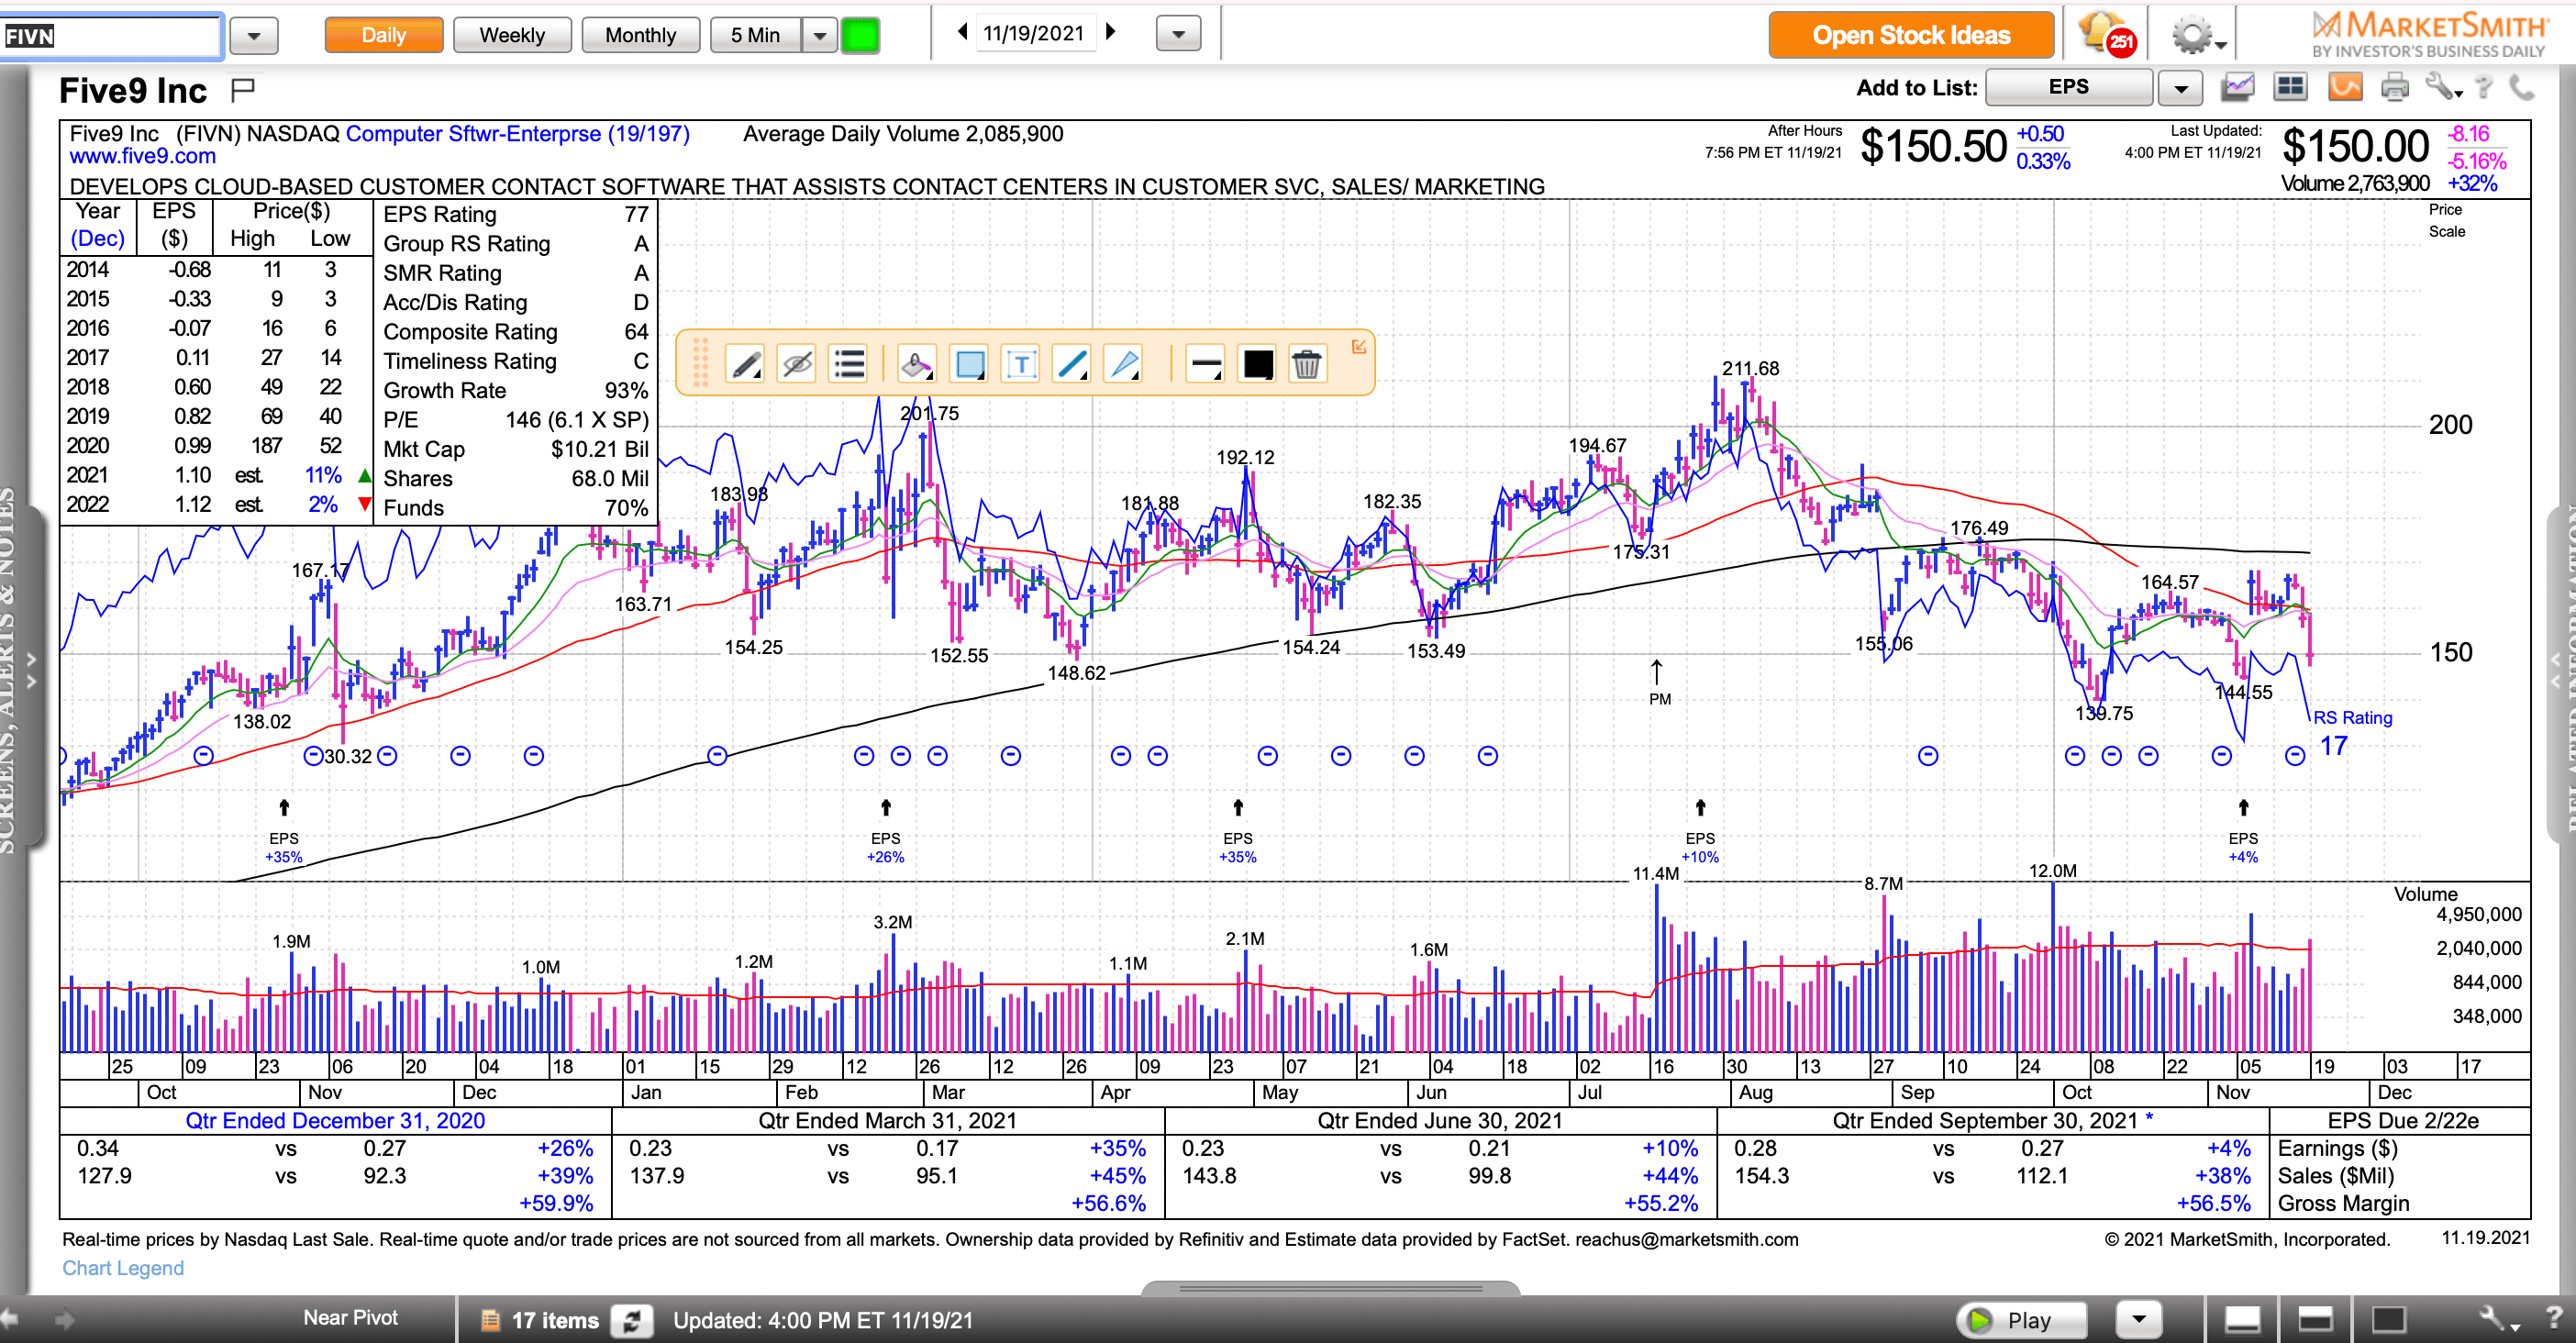Collapse the drawing toolbar with corner arrow

pyautogui.click(x=1359, y=346)
